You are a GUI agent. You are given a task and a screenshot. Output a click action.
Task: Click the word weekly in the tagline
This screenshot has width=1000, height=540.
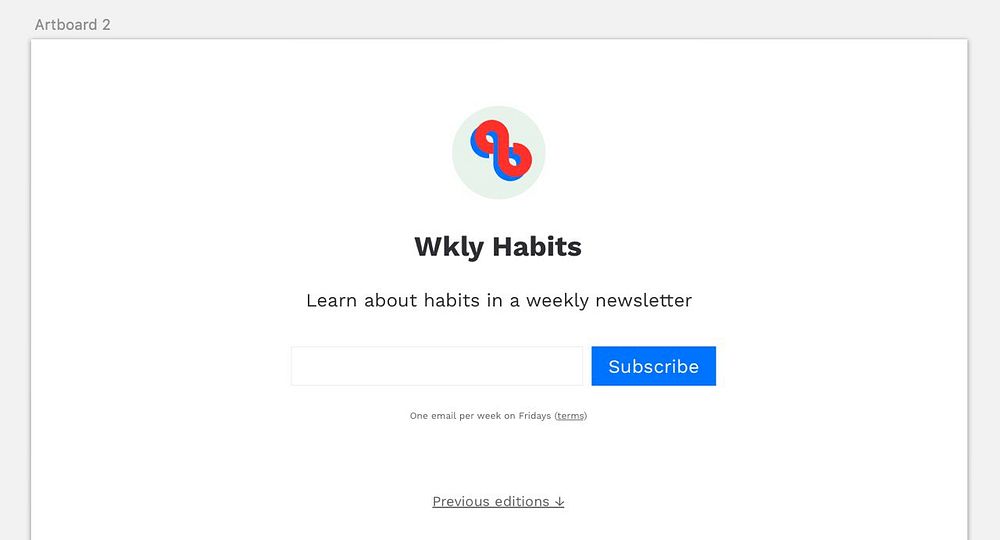point(557,301)
